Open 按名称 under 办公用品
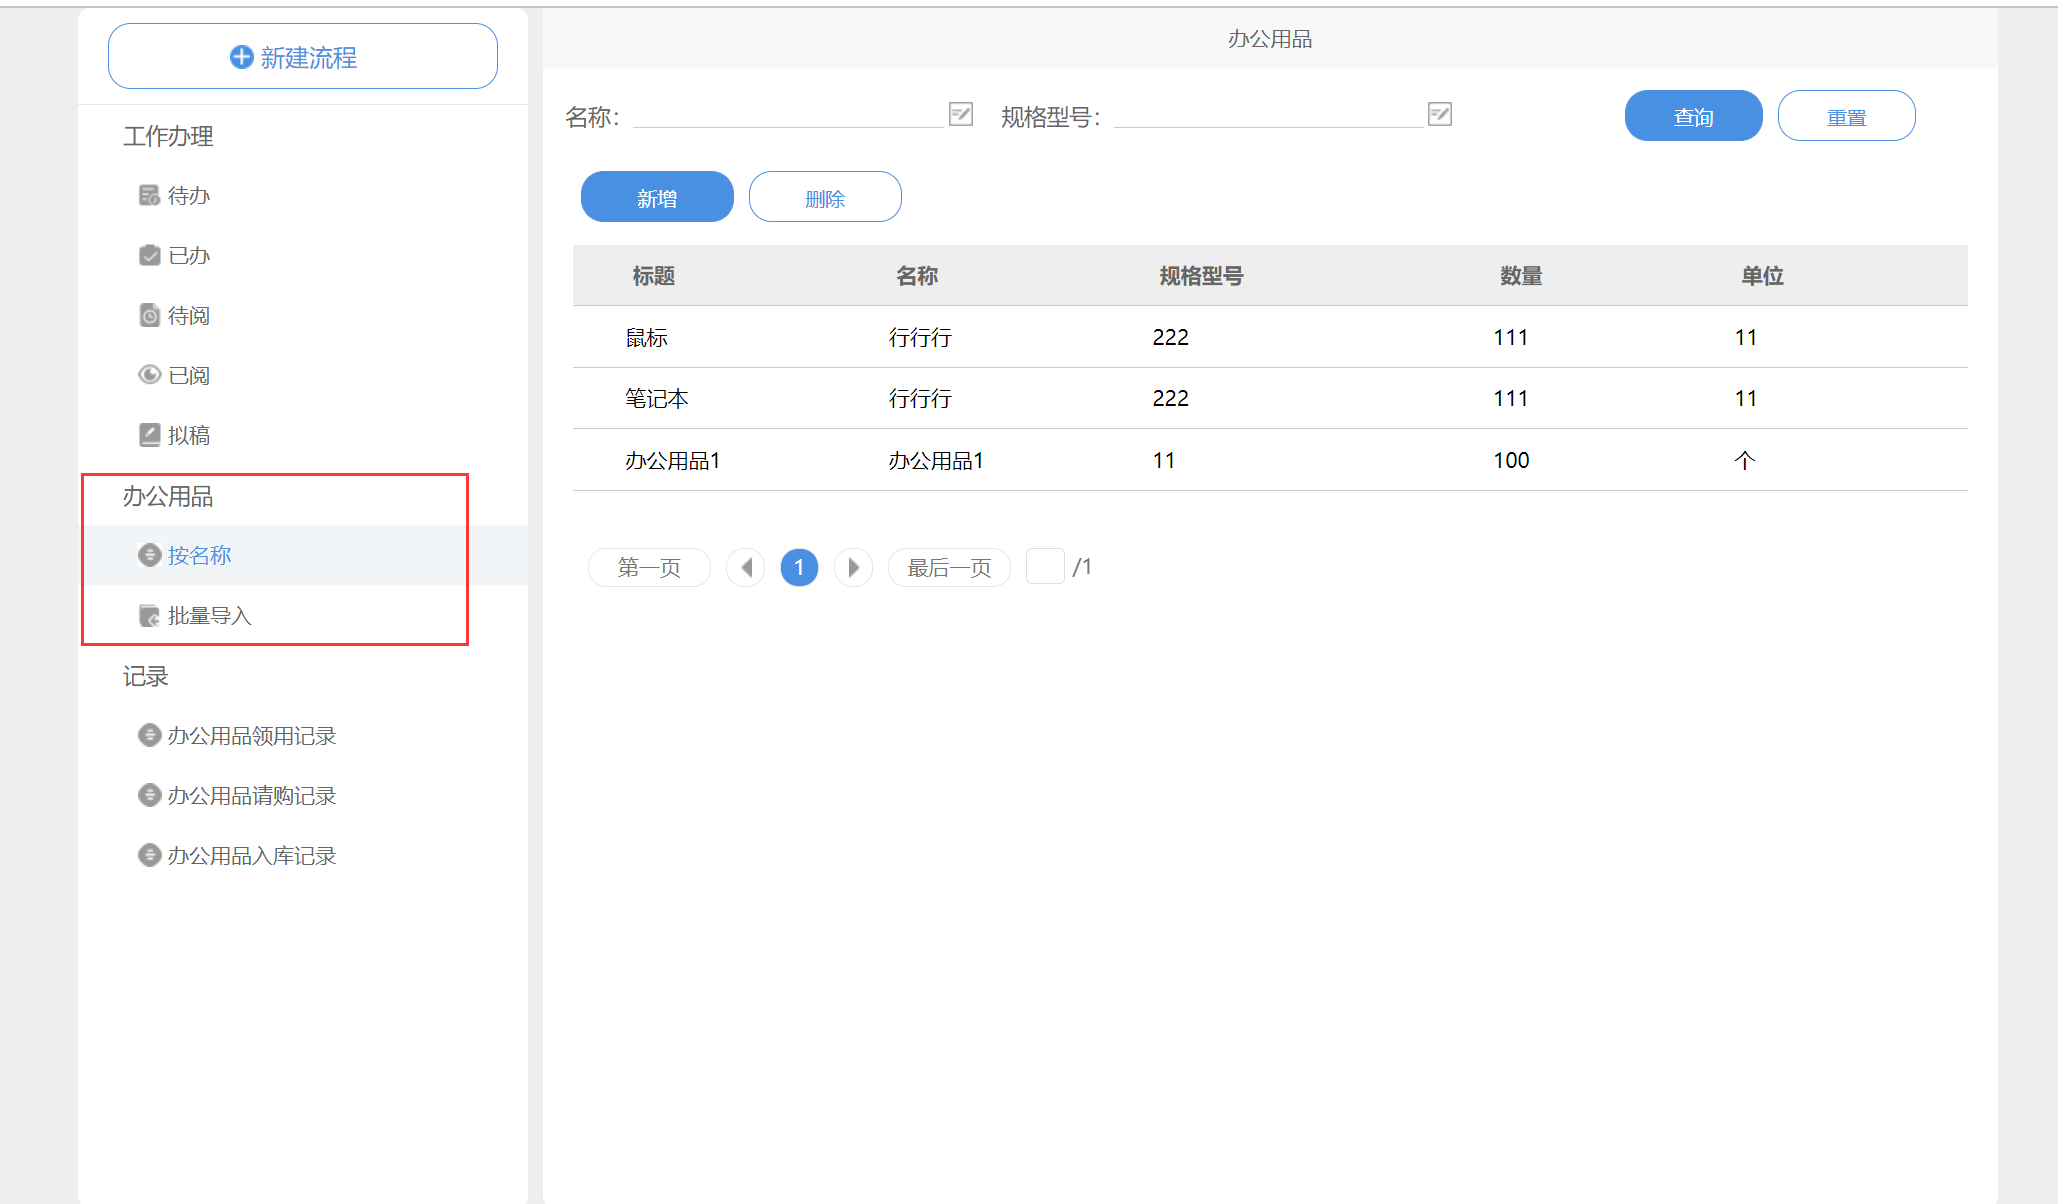 click(x=199, y=555)
